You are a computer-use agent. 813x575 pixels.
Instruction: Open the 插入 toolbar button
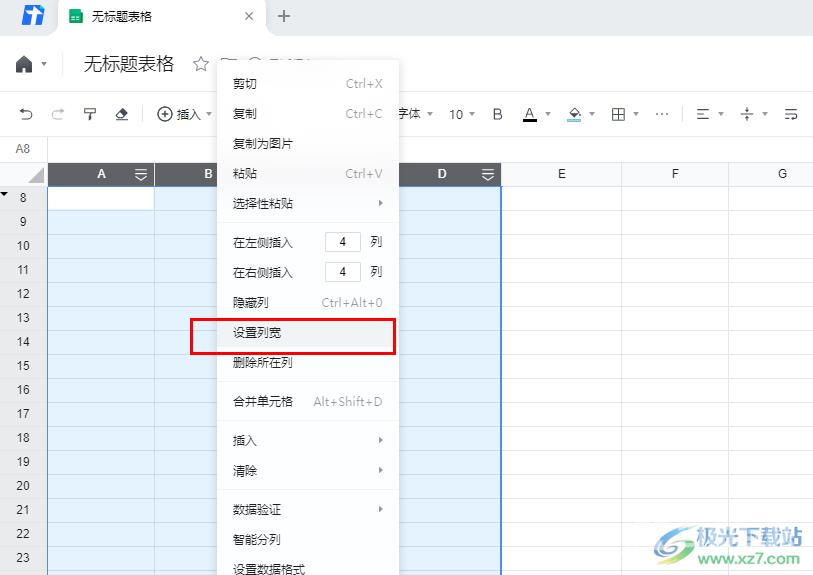(184, 114)
